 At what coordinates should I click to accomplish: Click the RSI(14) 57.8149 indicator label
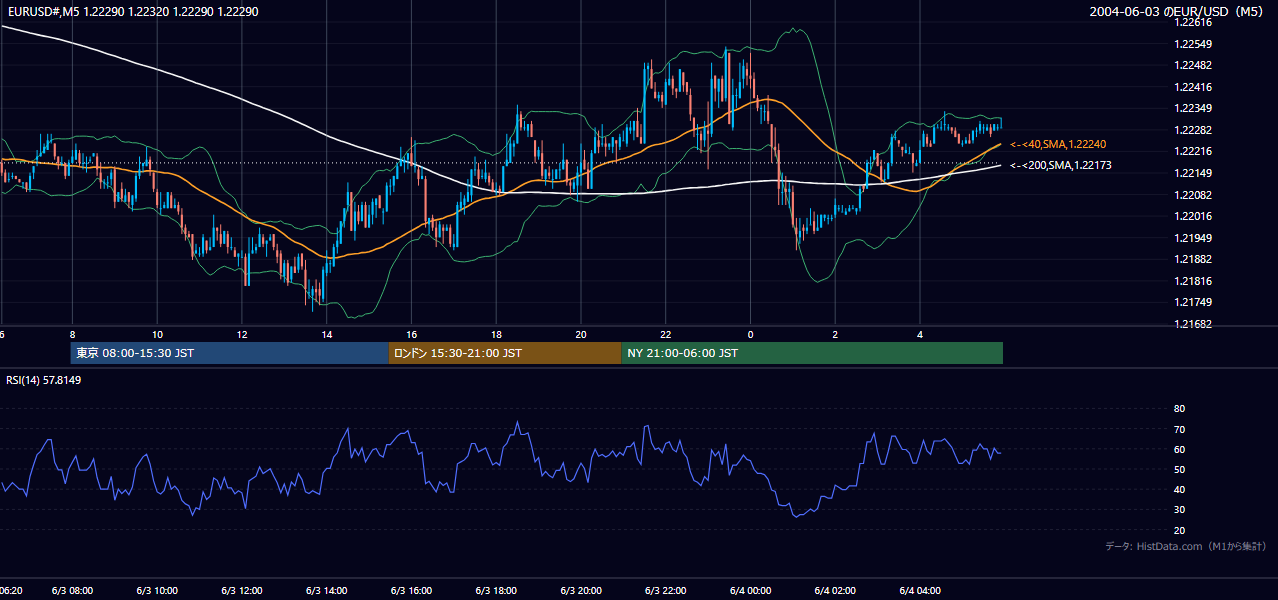pyautogui.click(x=44, y=380)
